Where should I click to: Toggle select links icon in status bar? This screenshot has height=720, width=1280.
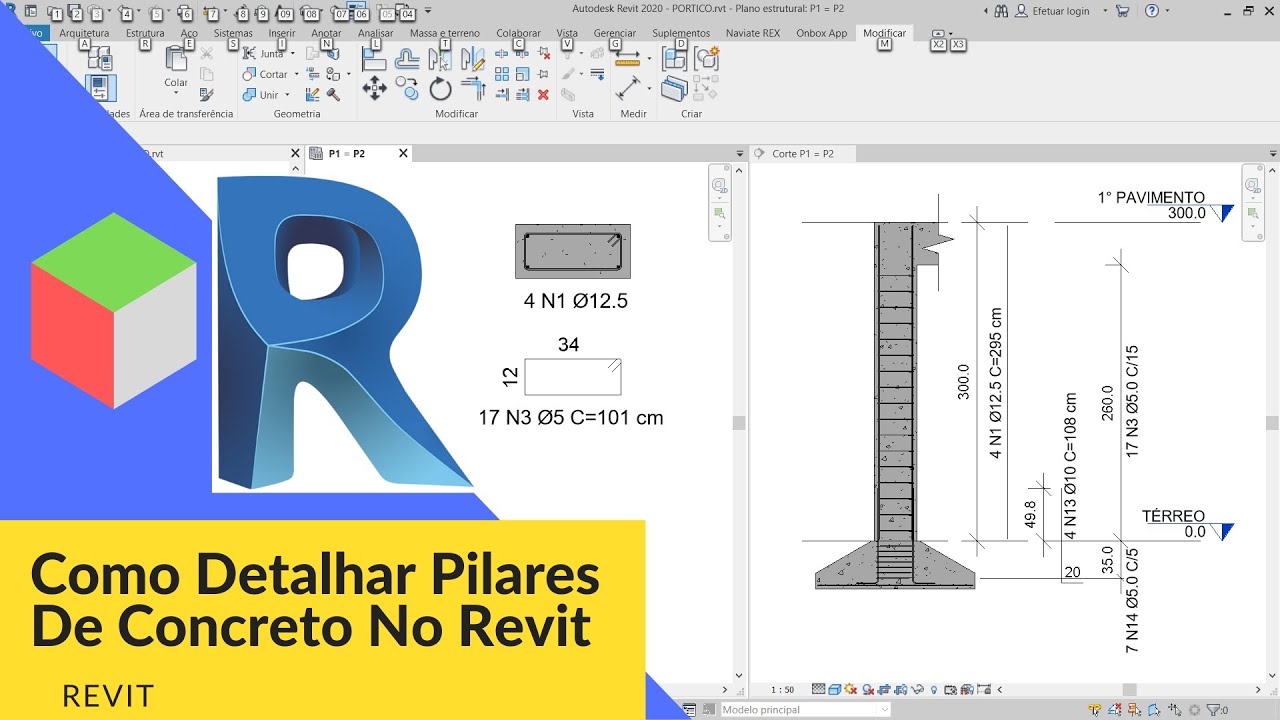pos(1096,710)
